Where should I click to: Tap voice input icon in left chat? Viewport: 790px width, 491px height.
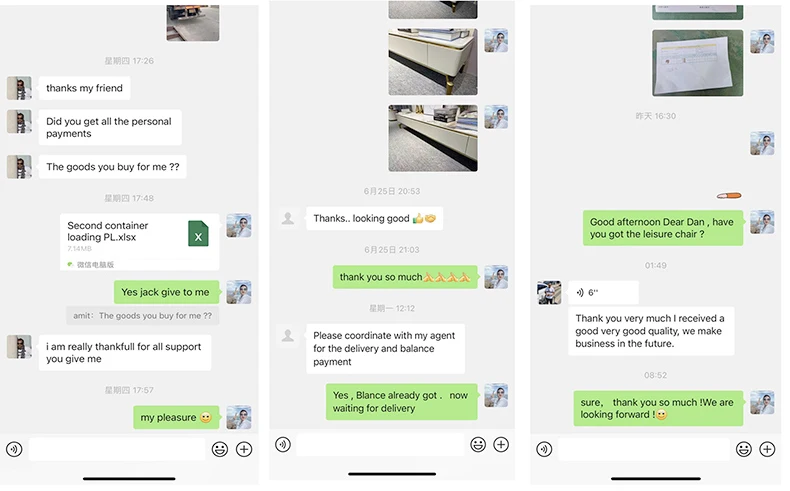click(14, 449)
